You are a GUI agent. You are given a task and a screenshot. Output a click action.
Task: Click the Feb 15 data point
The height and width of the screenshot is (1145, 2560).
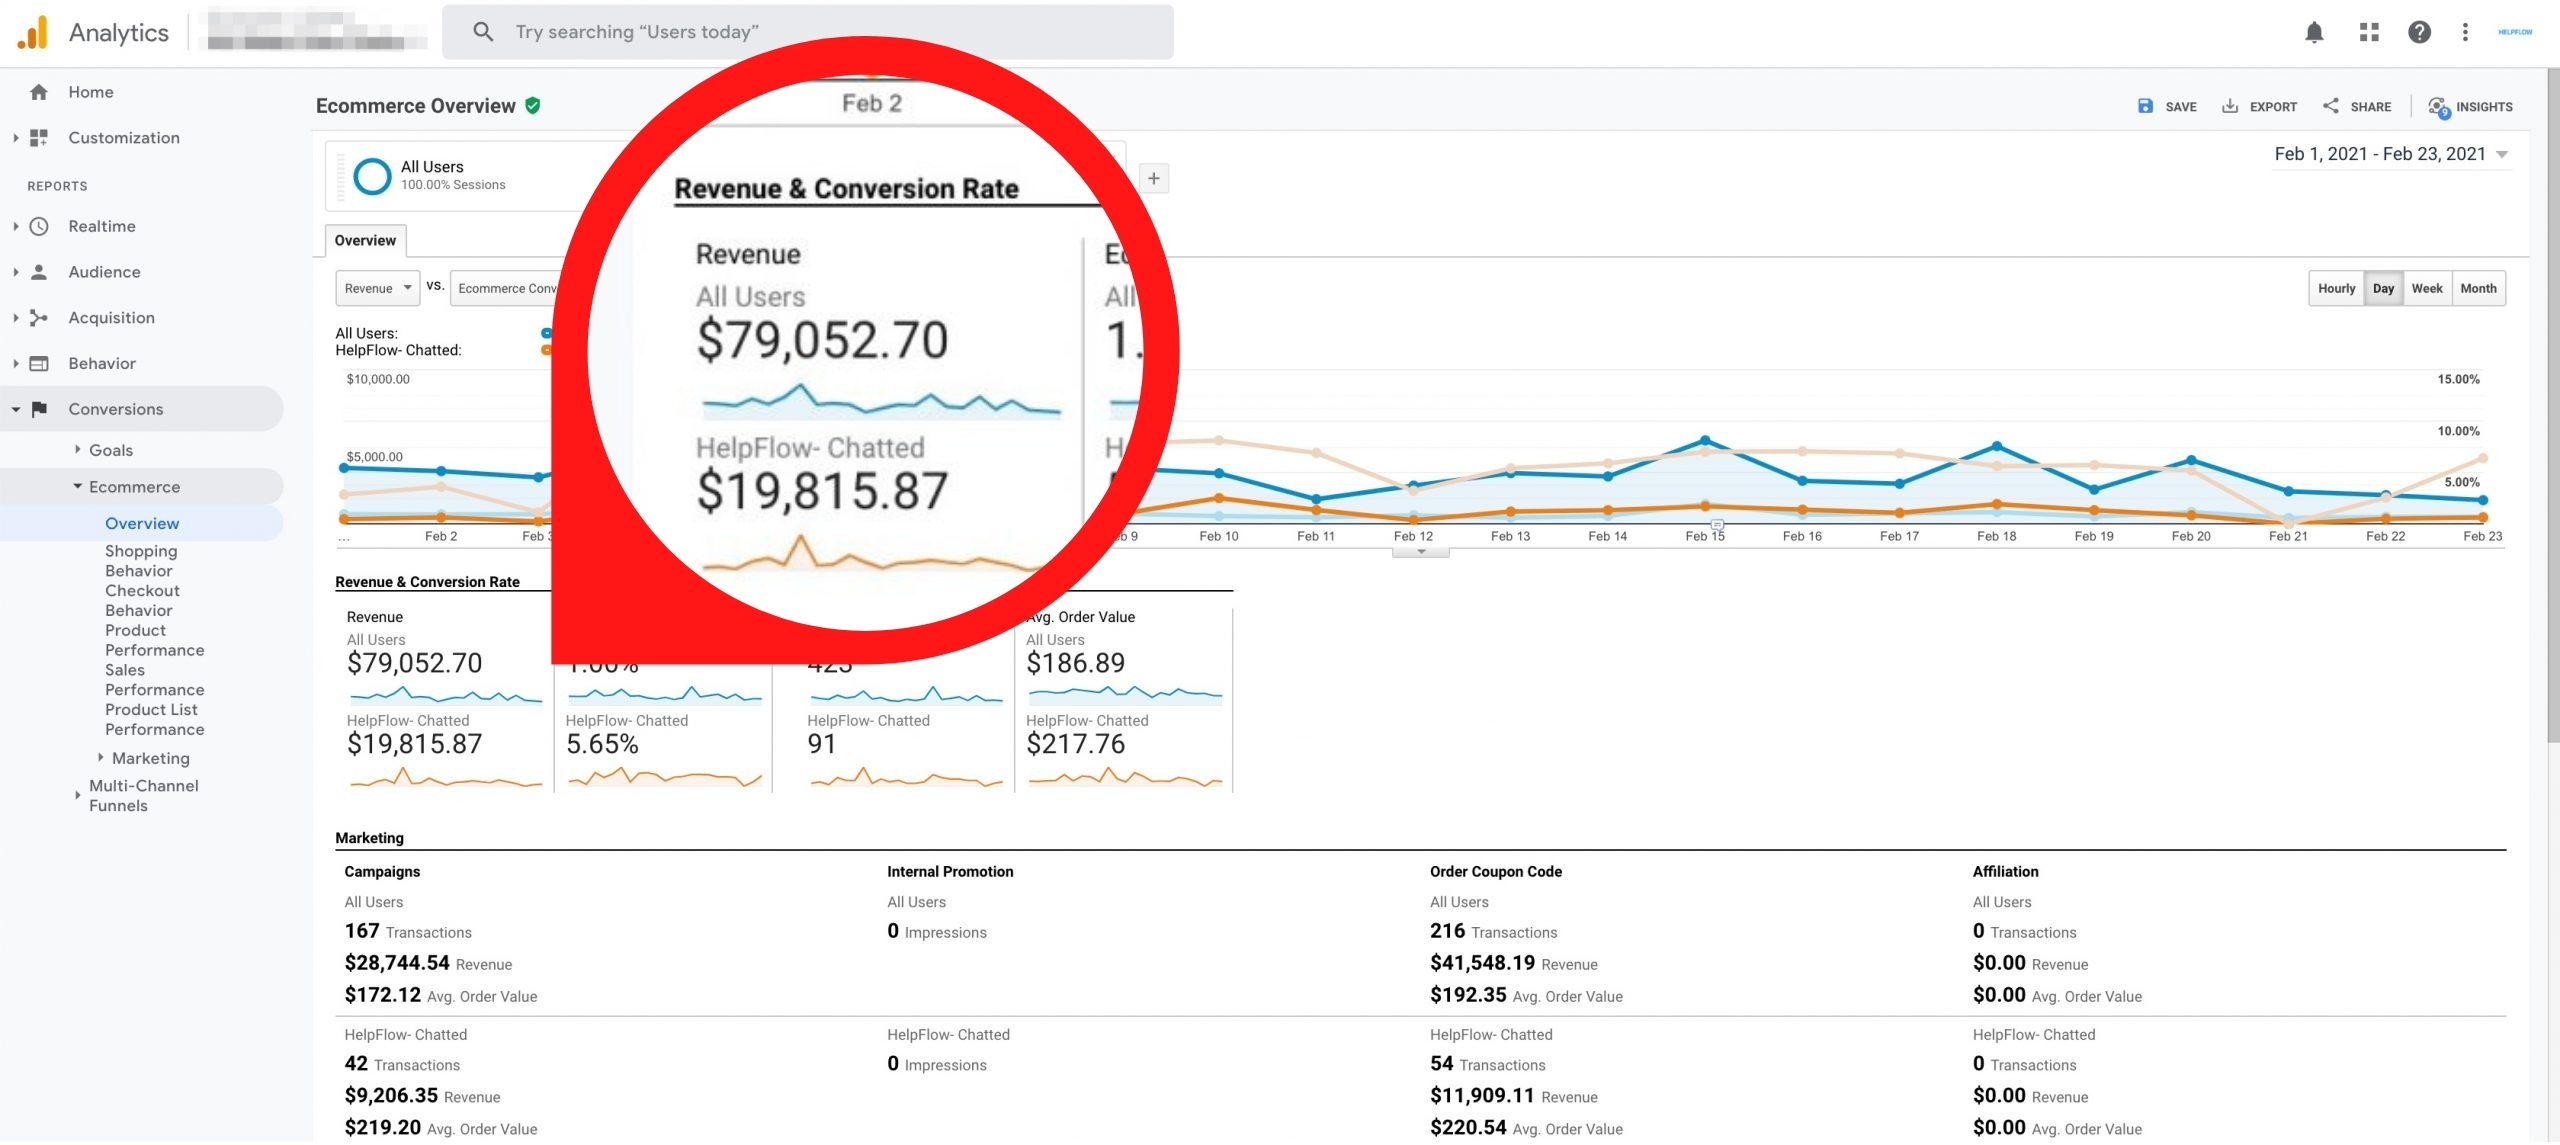[x=1705, y=441]
